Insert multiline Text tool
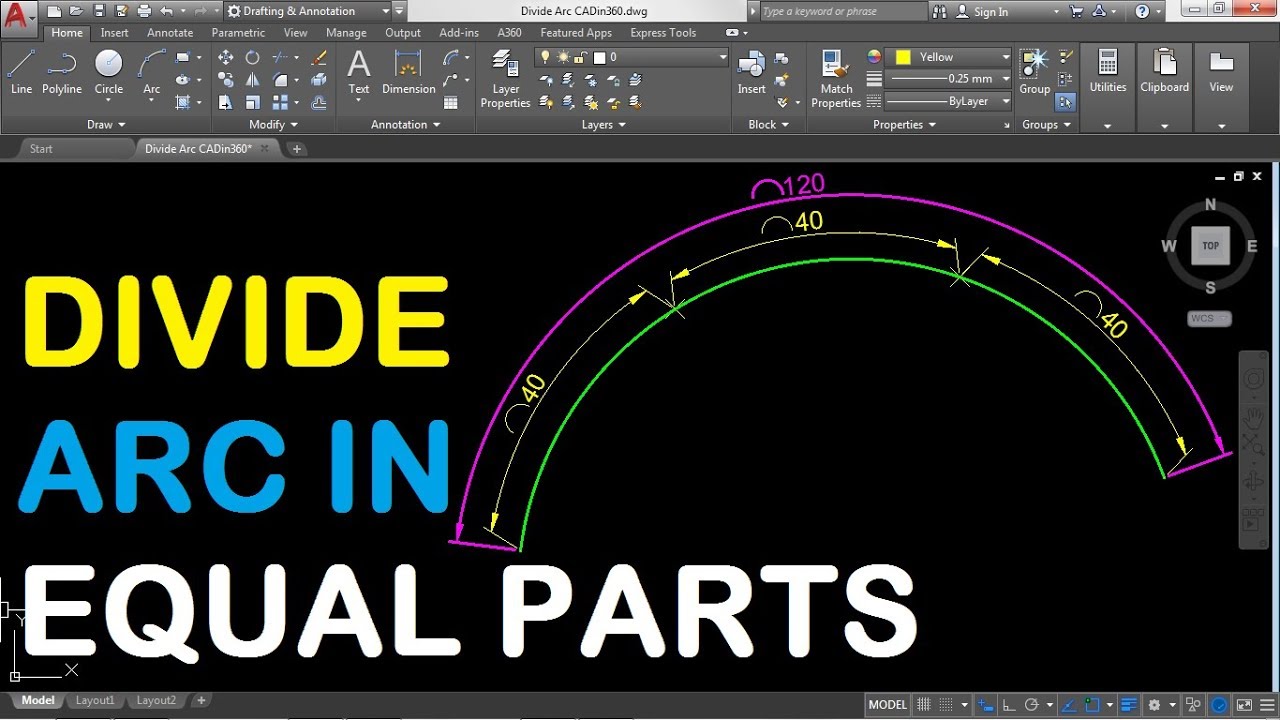The width and height of the screenshot is (1280, 720). tap(359, 72)
